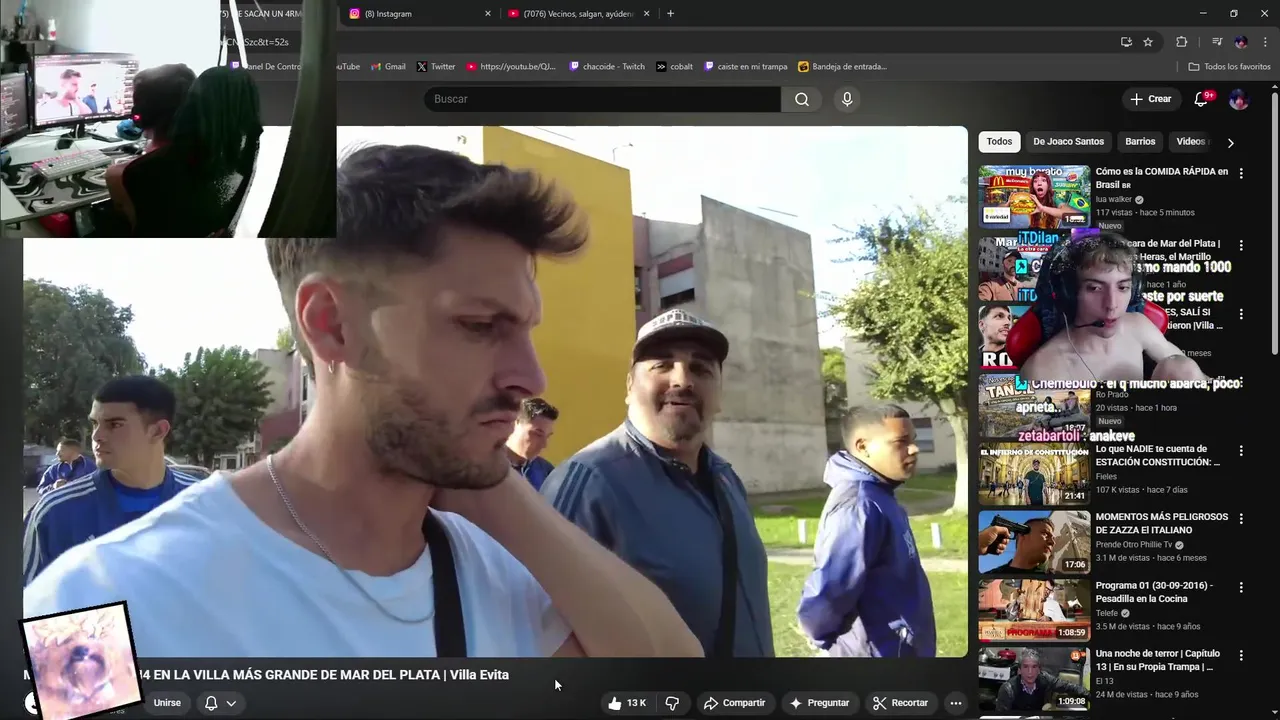Image resolution: width=1280 pixels, height=720 pixels.
Task: Show more filter chips with right chevron
Action: coord(1230,142)
